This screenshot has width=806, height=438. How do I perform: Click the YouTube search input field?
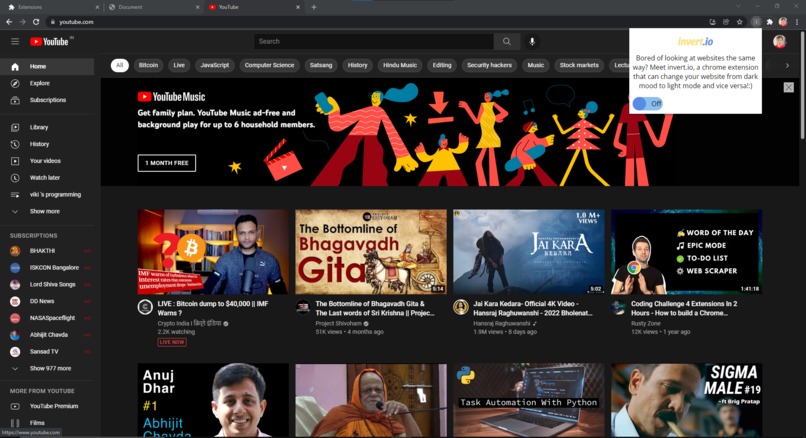point(374,41)
